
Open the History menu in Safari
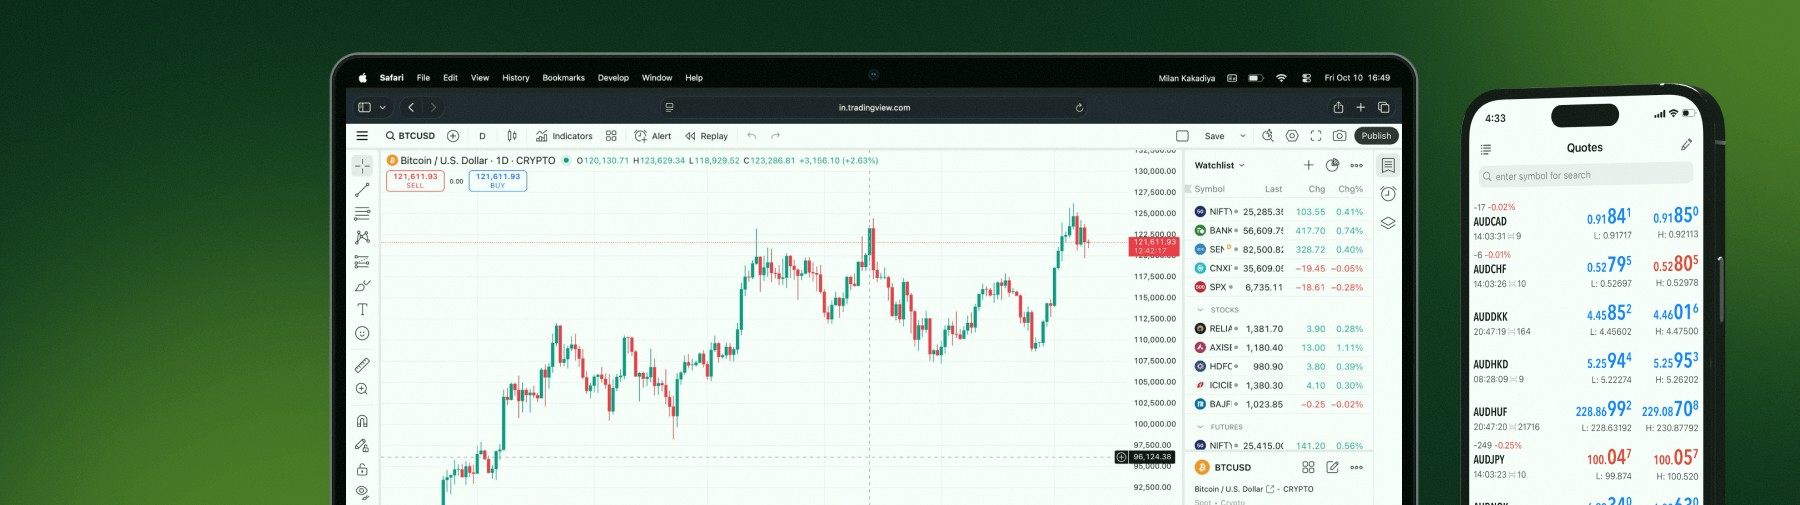pos(516,78)
